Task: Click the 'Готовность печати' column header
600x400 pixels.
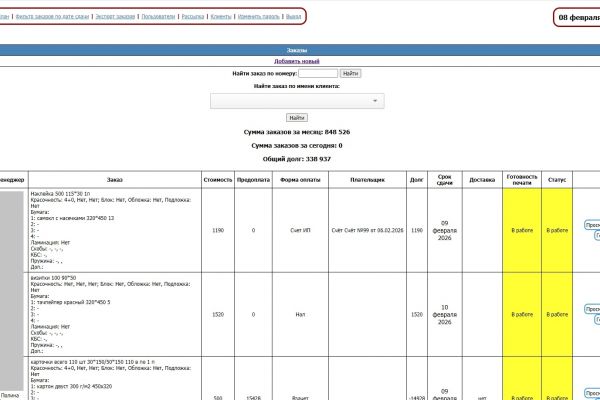Action: click(522, 180)
